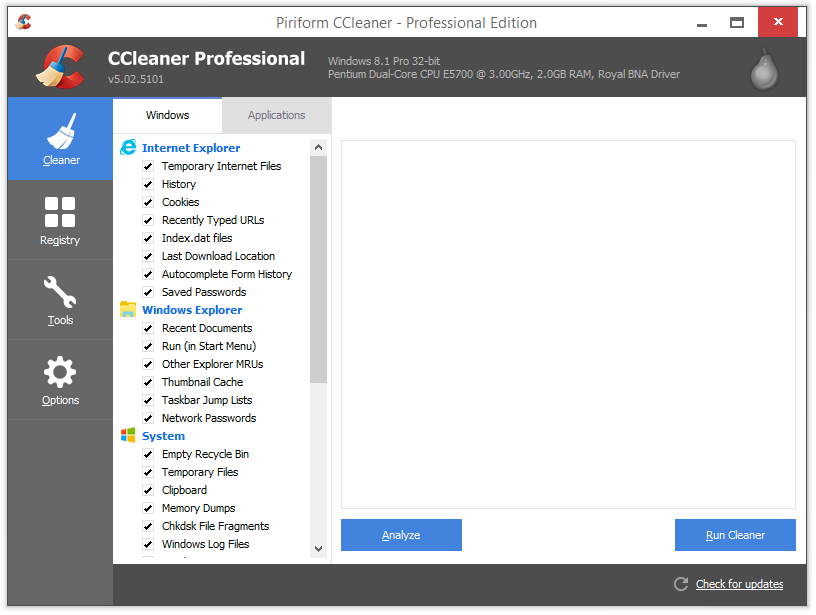Image resolution: width=816 pixels, height=615 pixels.
Task: Open the Check for updates link
Action: click(x=739, y=584)
